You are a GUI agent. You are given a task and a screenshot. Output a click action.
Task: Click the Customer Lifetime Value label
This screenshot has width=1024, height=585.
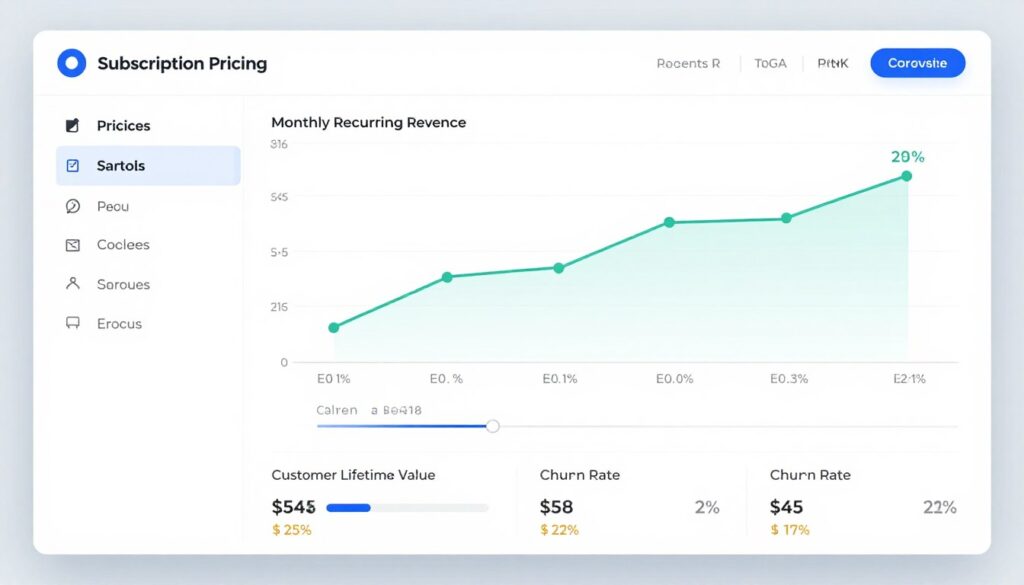click(353, 475)
